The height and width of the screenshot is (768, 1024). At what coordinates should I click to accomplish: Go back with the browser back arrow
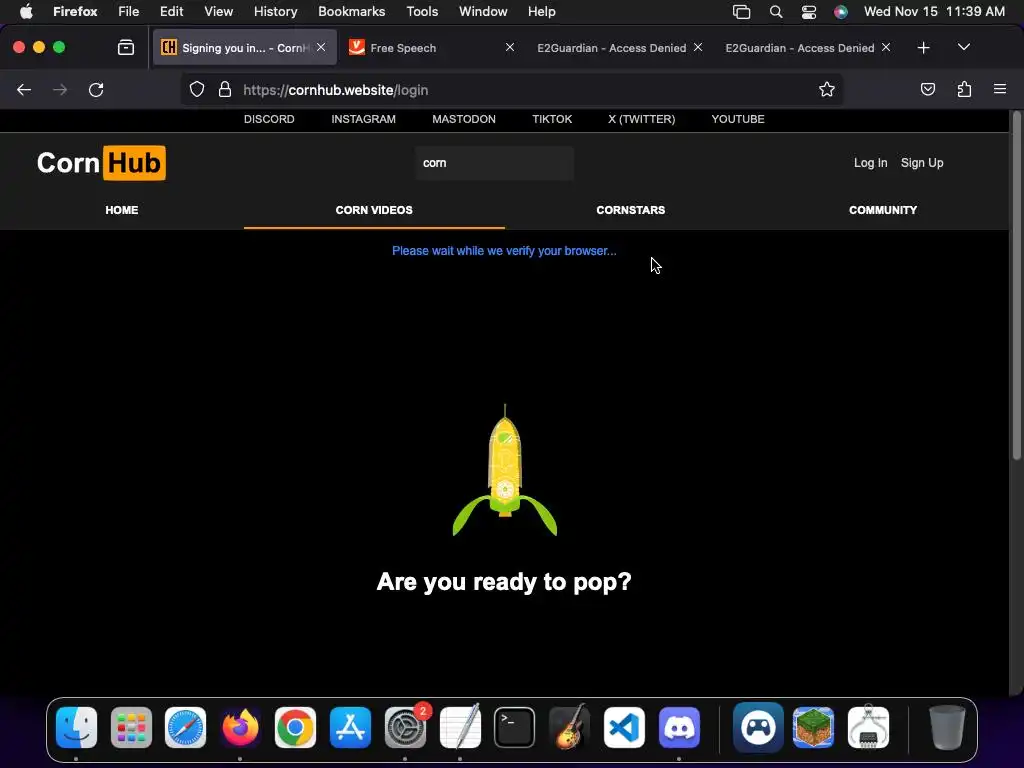[x=24, y=89]
